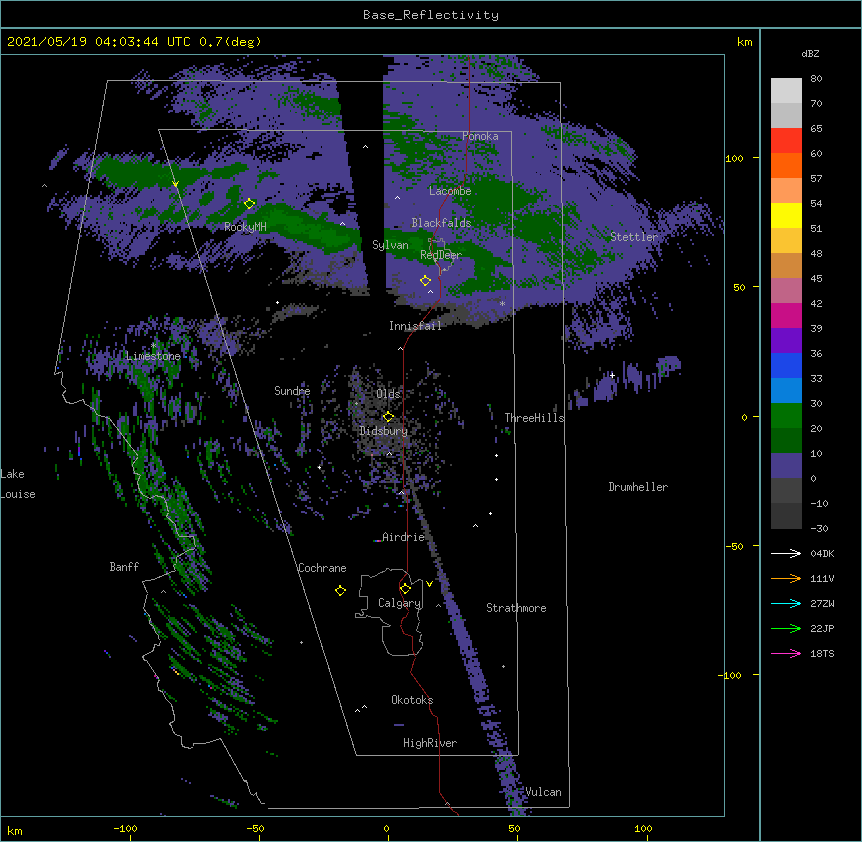Click the yellow marker inside Calgary

click(405, 589)
